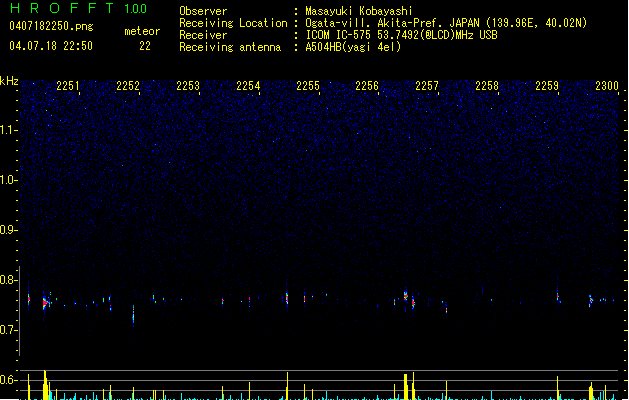Select the date stamp 04.07.18 22:50
The height and width of the screenshot is (400, 629).
click(x=51, y=46)
